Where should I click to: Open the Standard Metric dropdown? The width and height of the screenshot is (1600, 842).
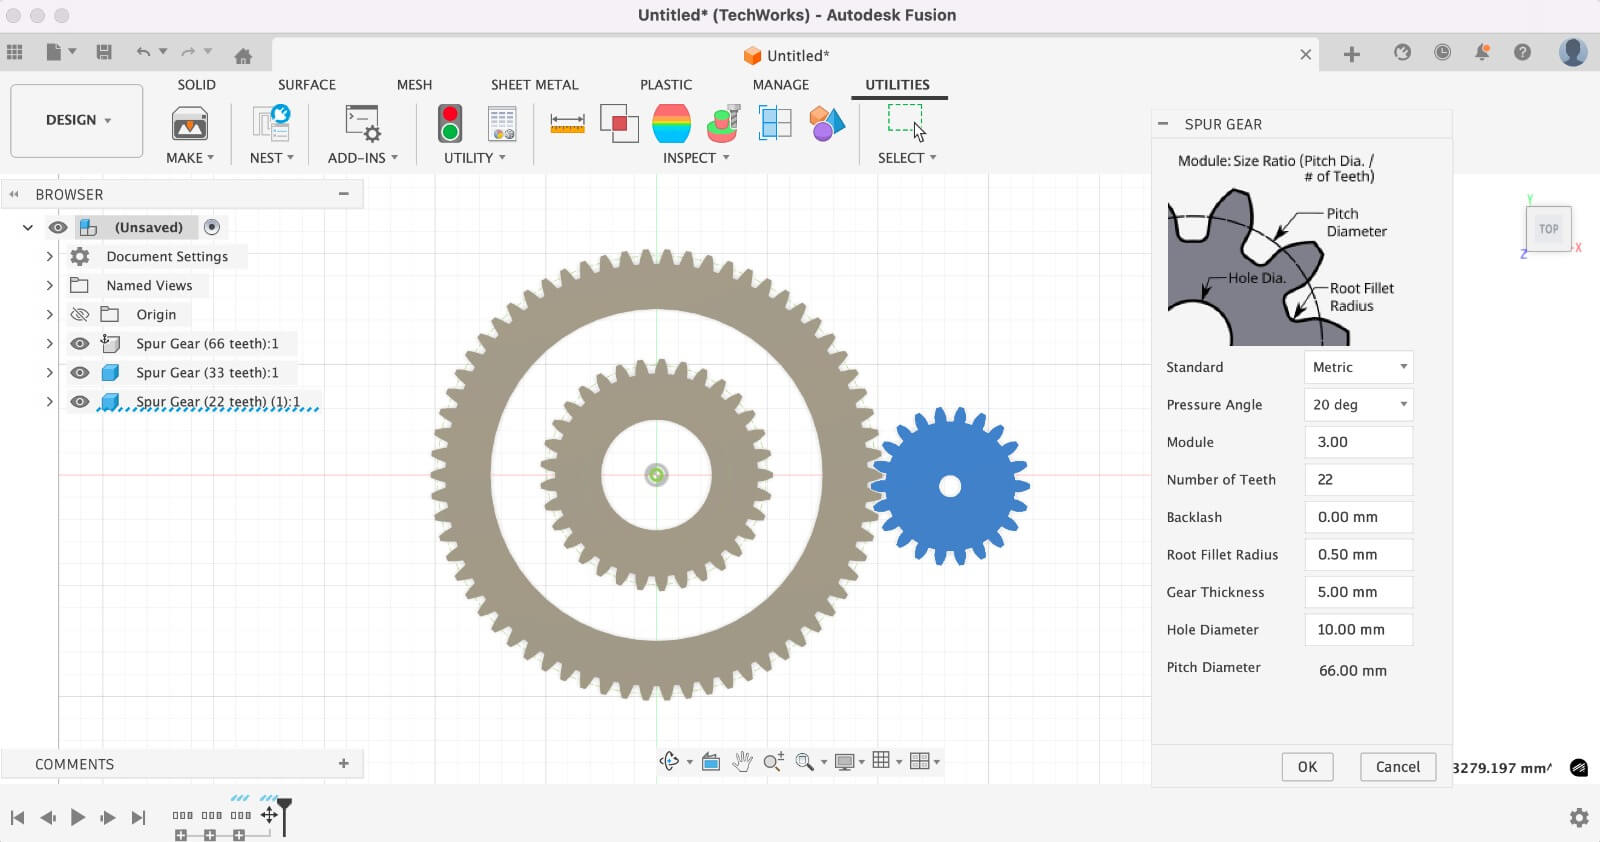[1358, 367]
